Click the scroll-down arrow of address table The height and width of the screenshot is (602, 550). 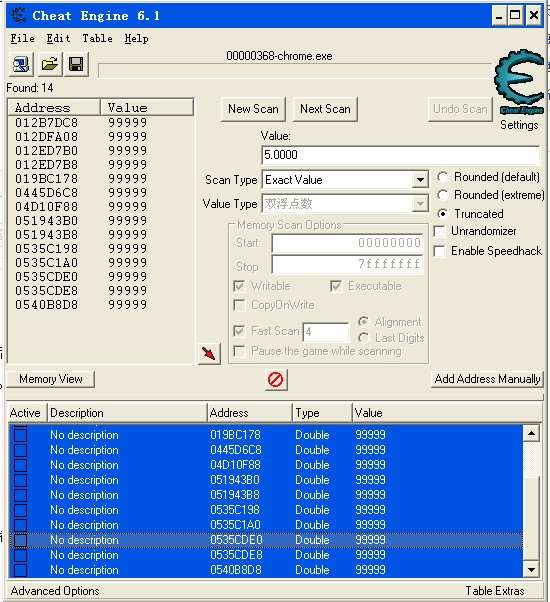point(532,570)
